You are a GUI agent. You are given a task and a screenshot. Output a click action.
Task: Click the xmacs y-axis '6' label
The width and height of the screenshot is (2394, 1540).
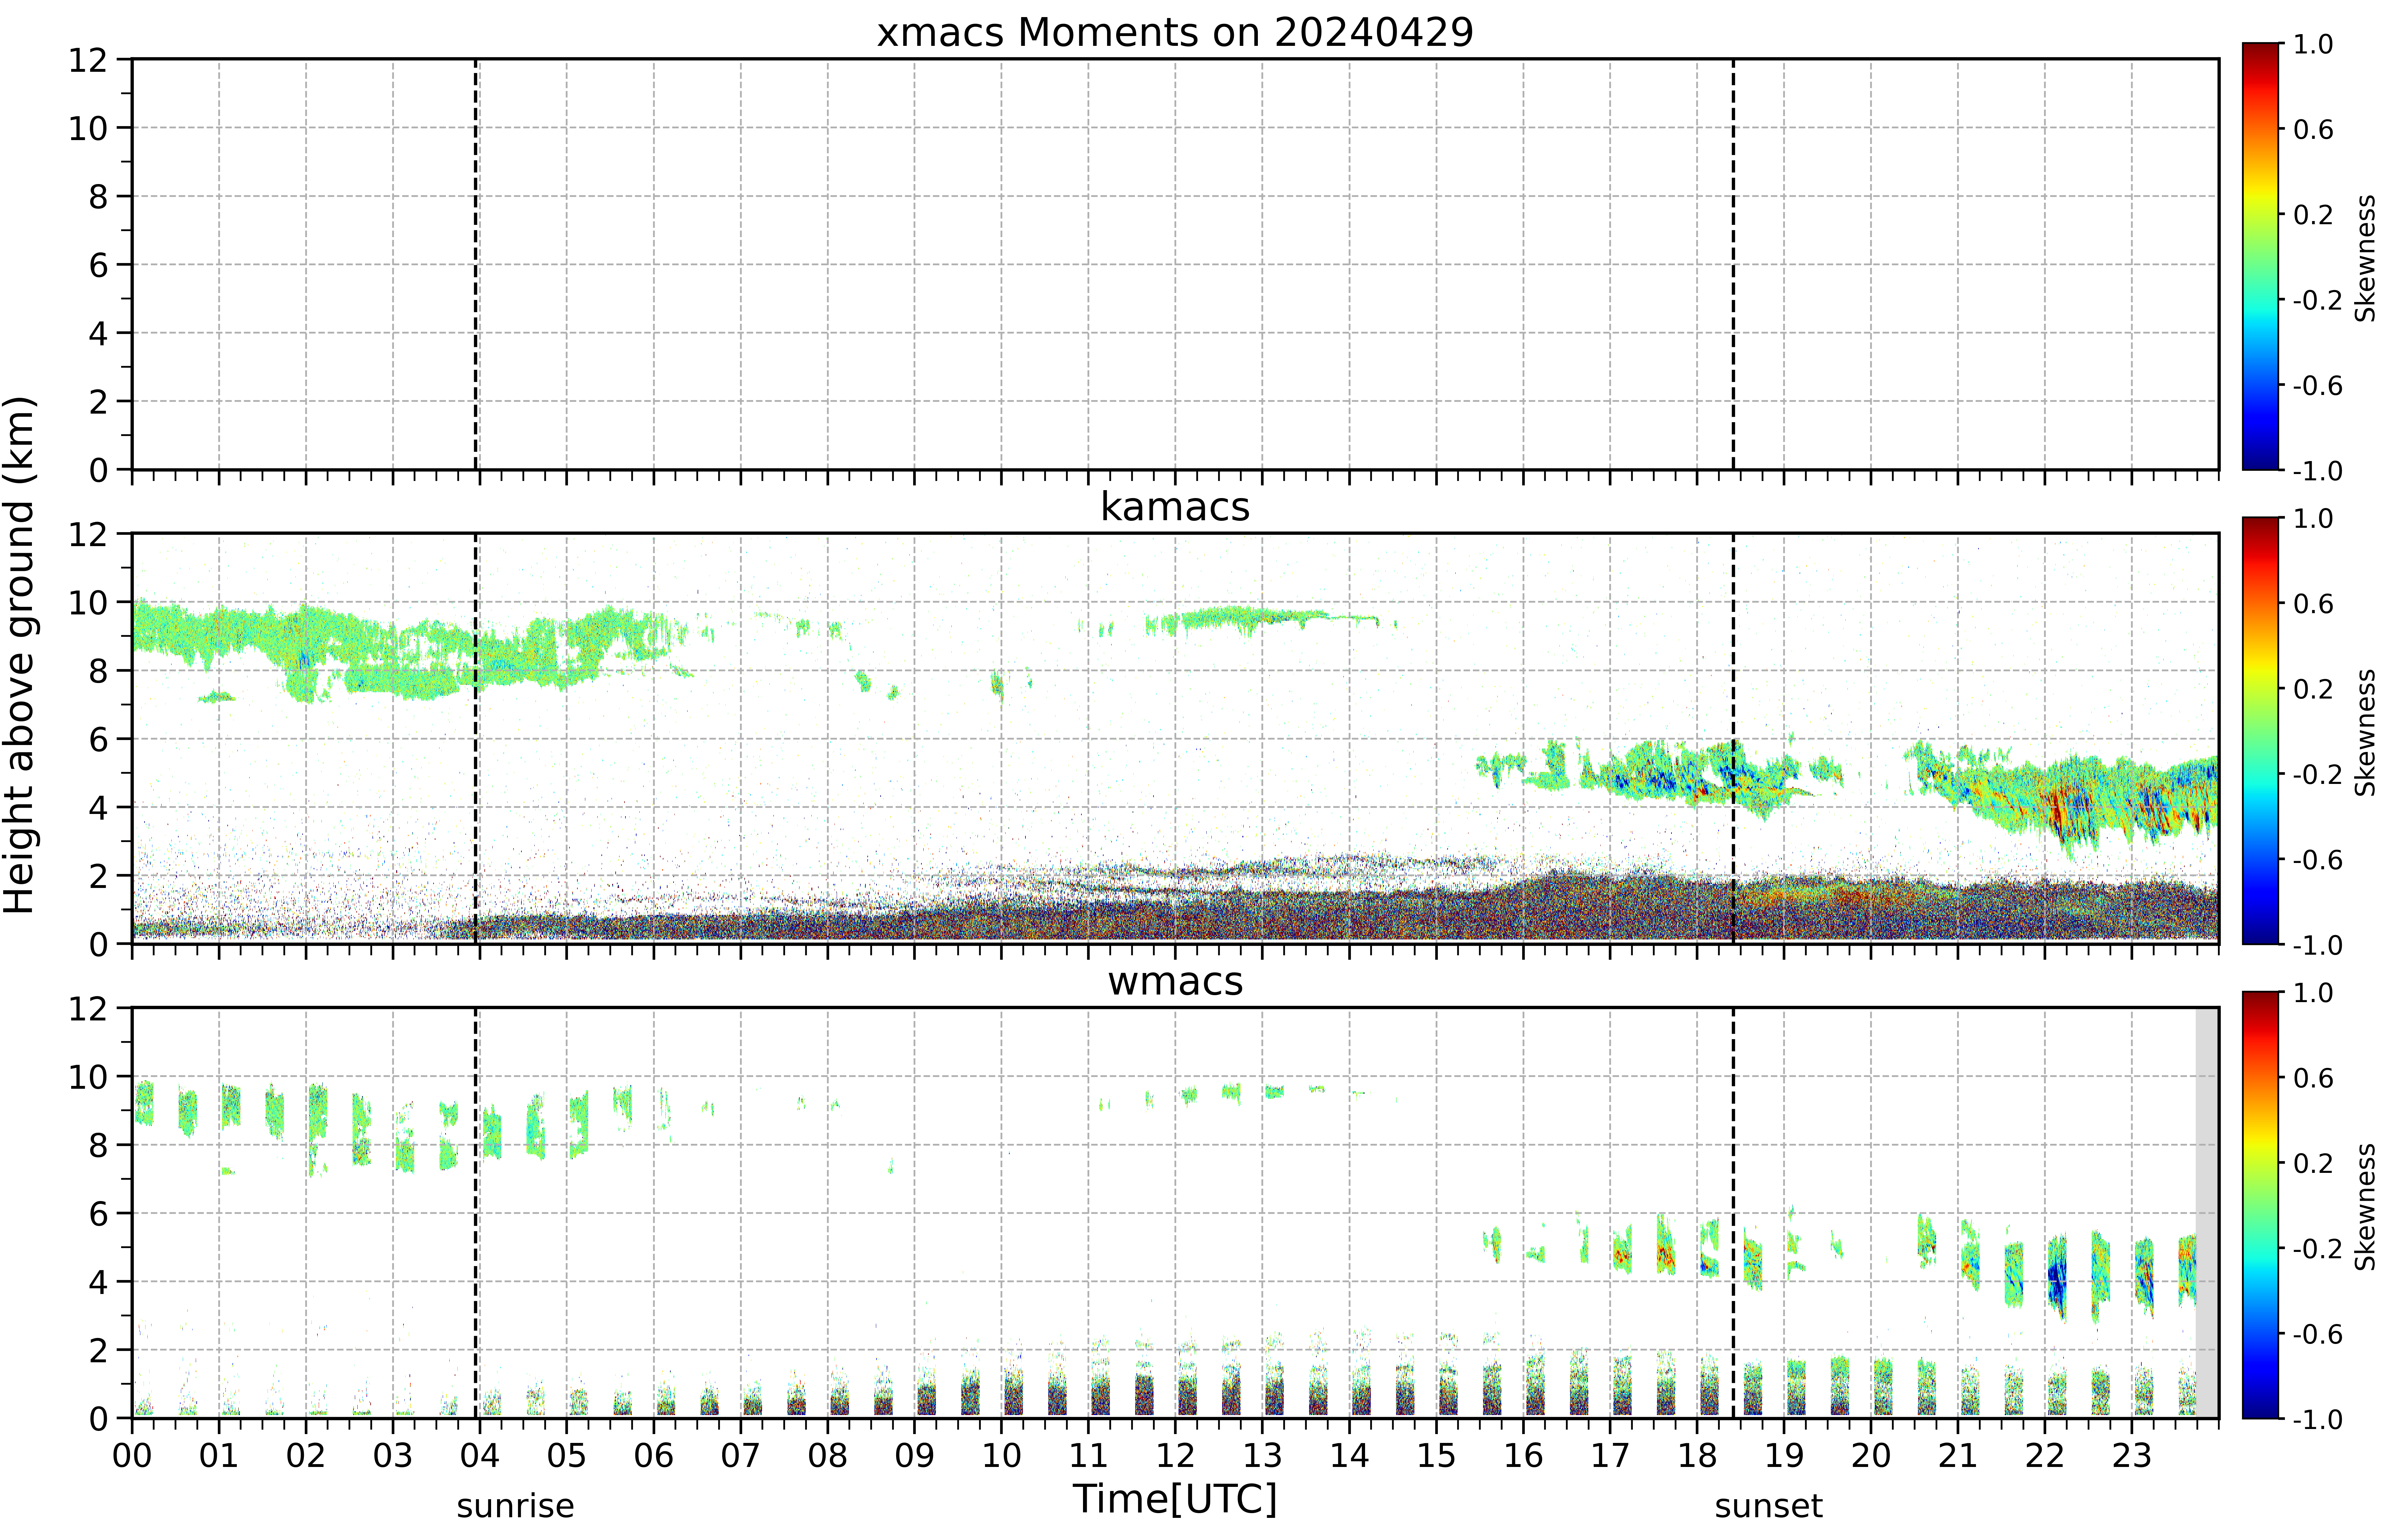click(x=98, y=265)
